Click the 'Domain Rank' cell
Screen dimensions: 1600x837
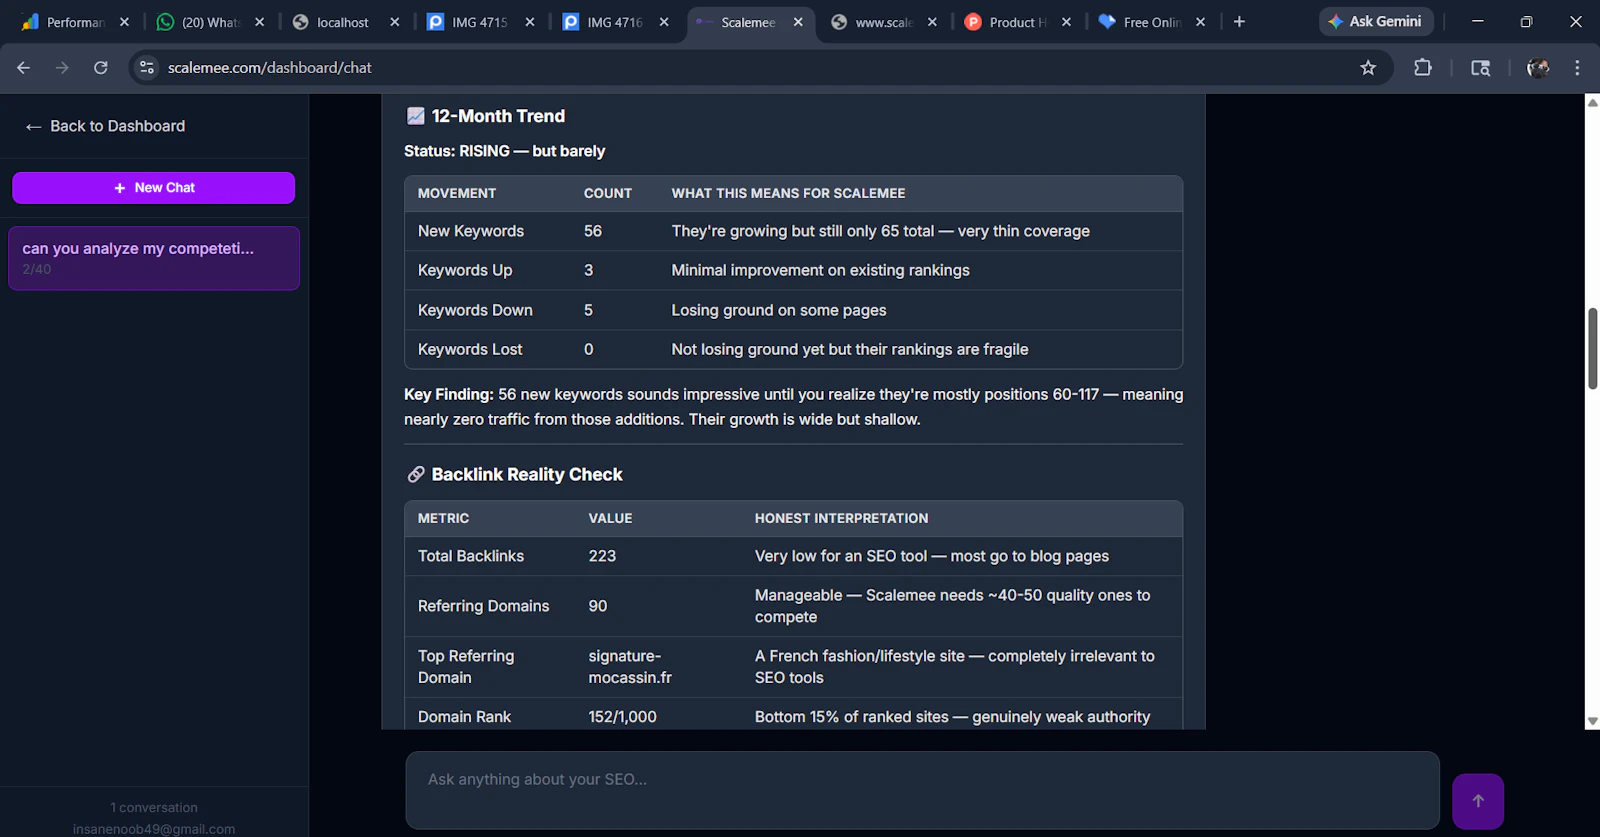point(464,717)
